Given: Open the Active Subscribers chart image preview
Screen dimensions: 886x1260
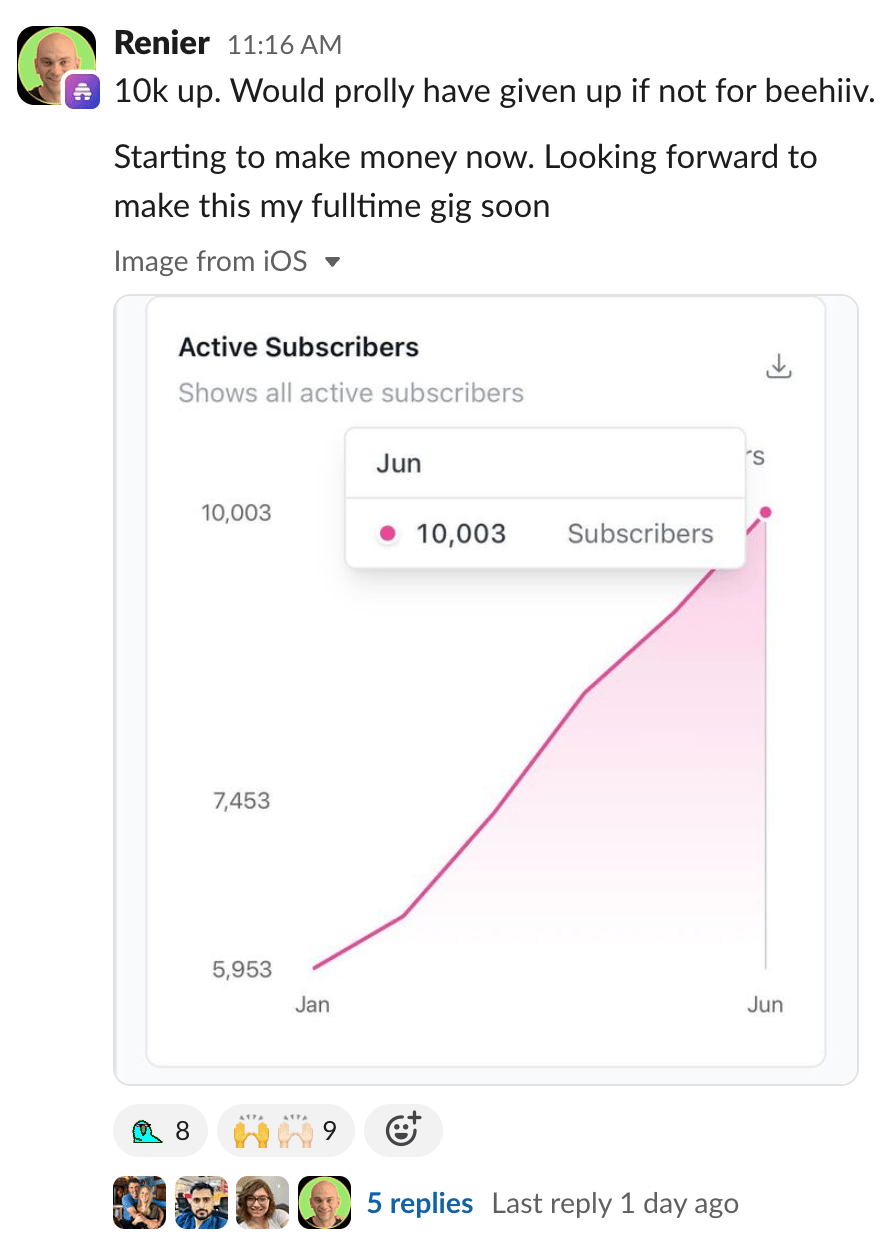Looking at the screenshot, I should [x=486, y=690].
